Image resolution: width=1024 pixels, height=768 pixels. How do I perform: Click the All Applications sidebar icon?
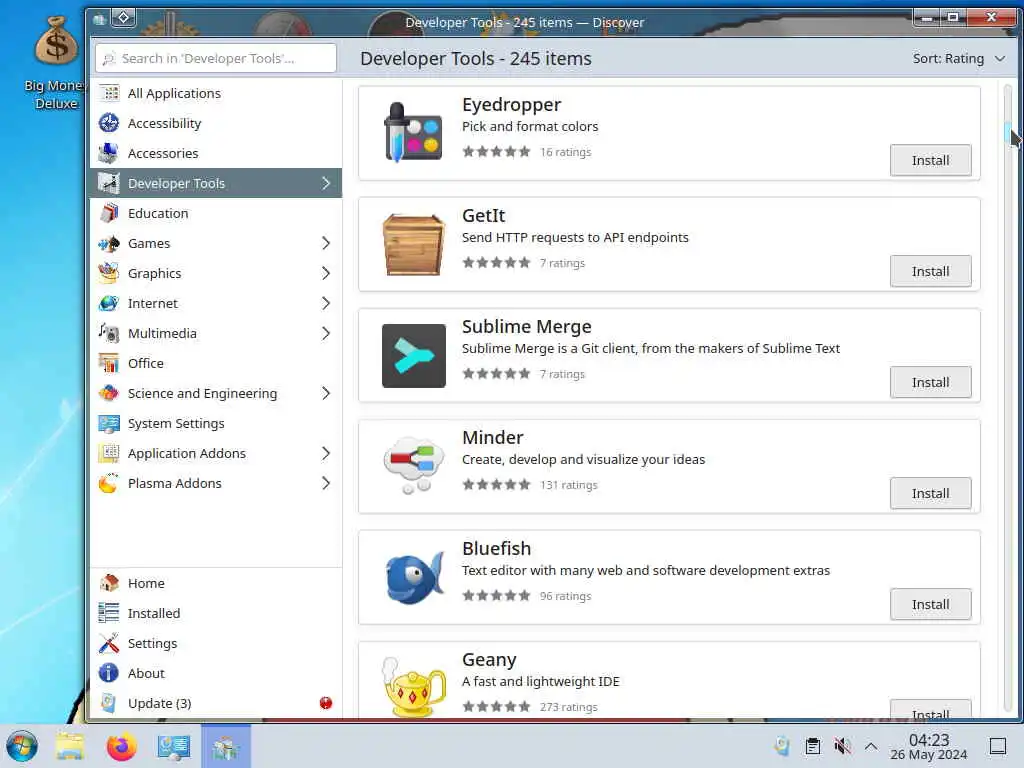pyautogui.click(x=109, y=93)
